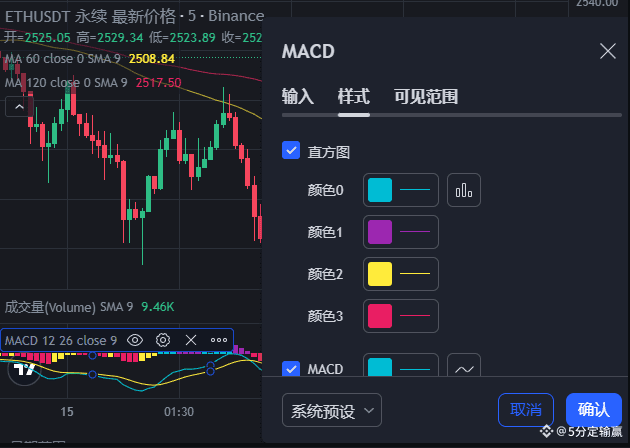Image resolution: width=630 pixels, height=448 pixels.
Task: Switch to the 可见范围 tab
Action: [425, 96]
